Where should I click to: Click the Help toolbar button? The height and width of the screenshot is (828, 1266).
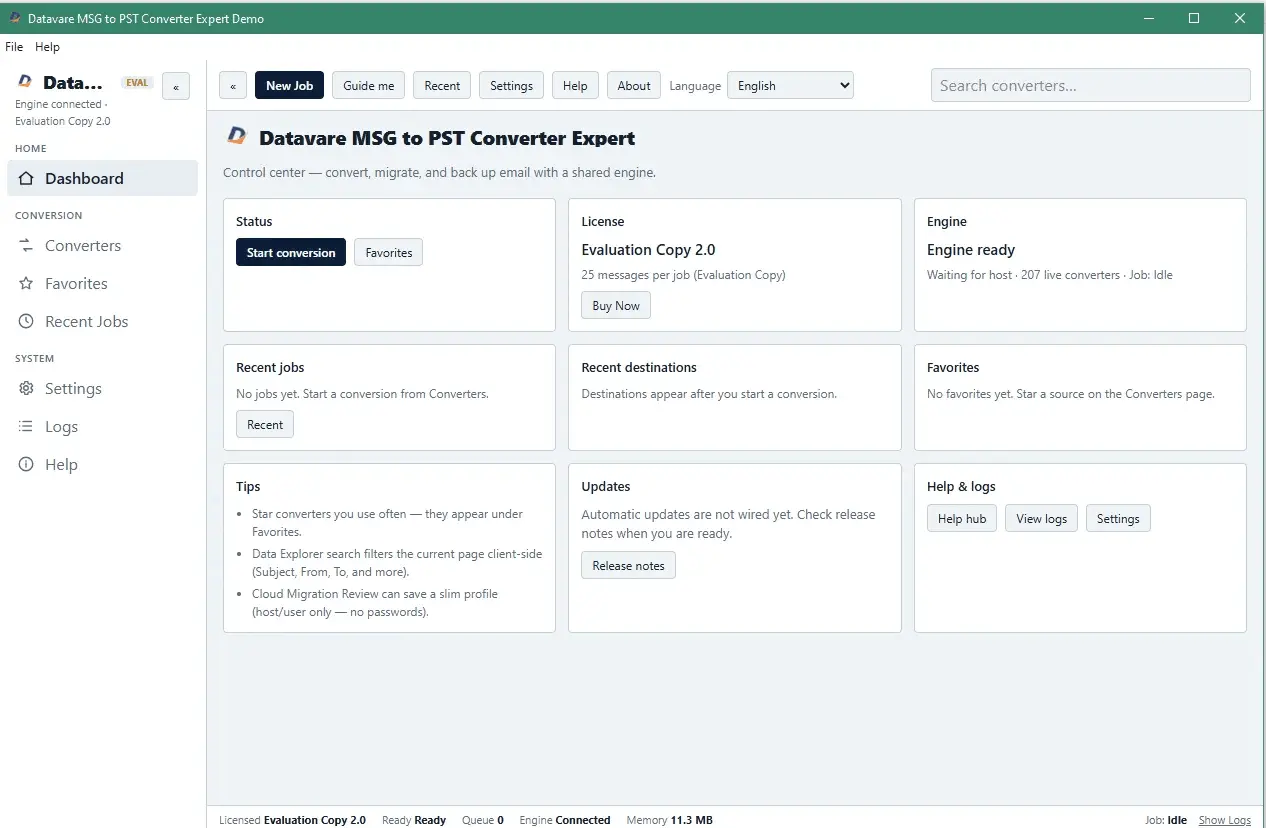[x=575, y=85]
